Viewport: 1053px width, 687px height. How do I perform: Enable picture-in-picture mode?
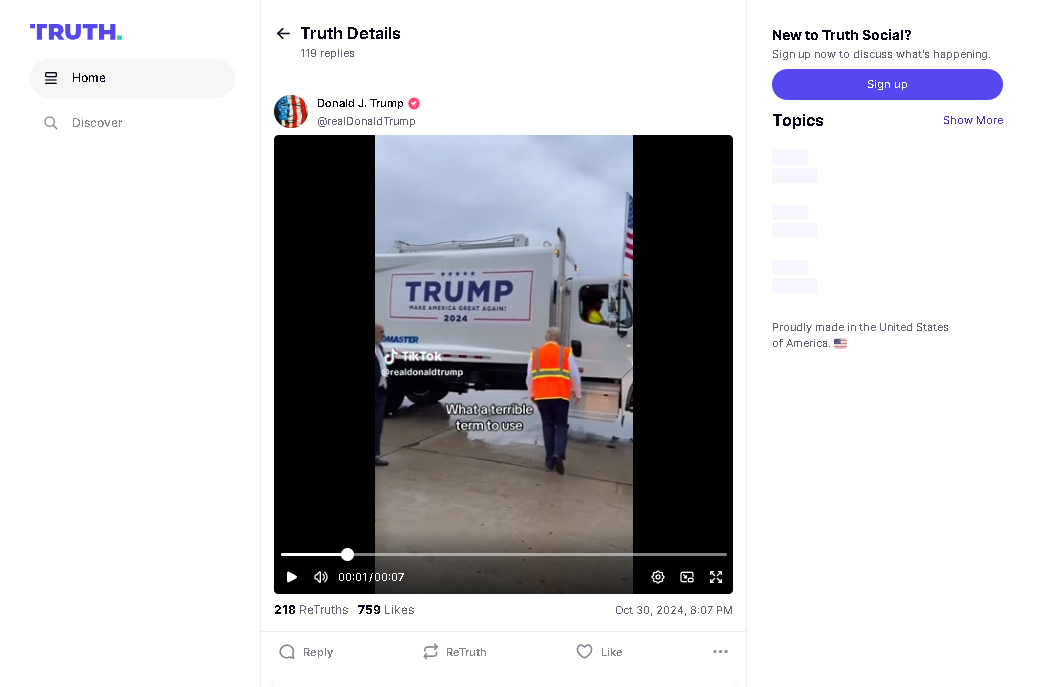tap(686, 577)
